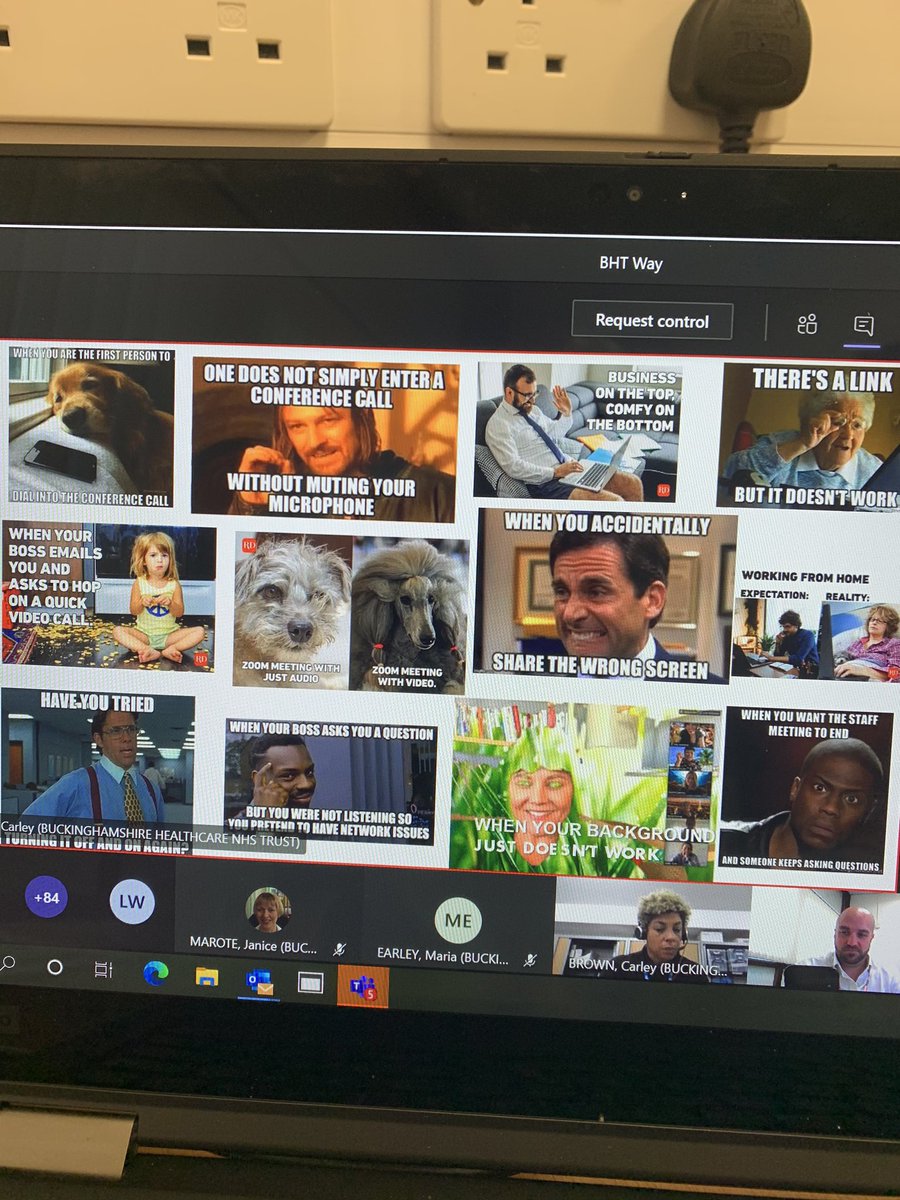Screen dimensions: 900x1200
Task: Click the 'Share the wrong screen' meme
Action: point(606,595)
